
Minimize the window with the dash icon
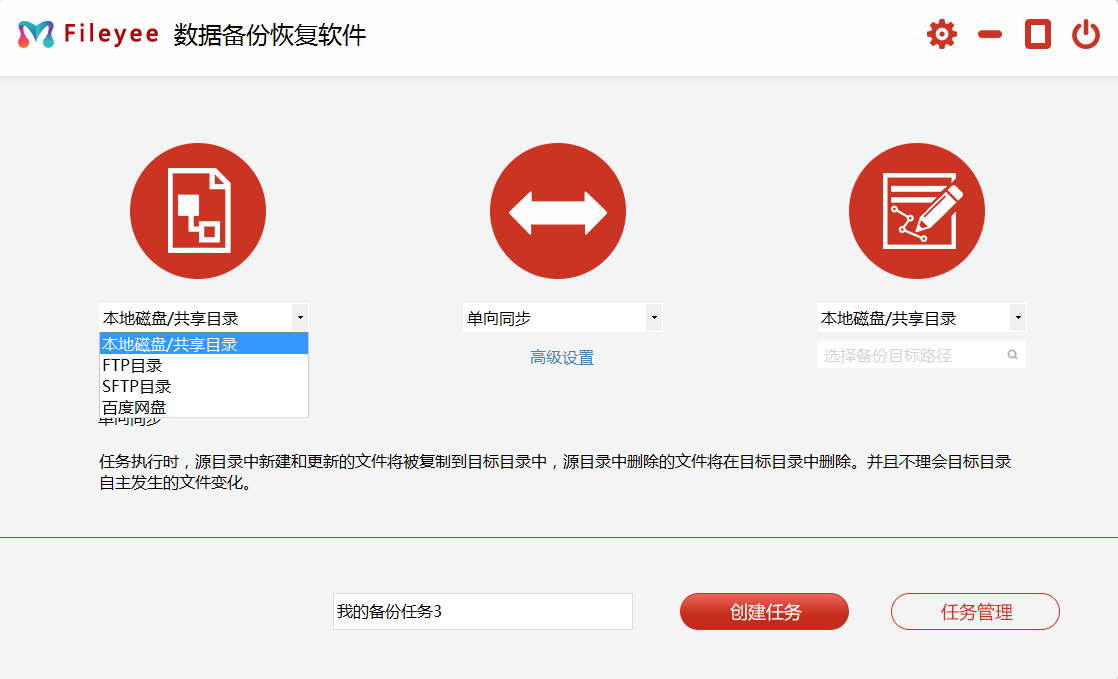[990, 35]
